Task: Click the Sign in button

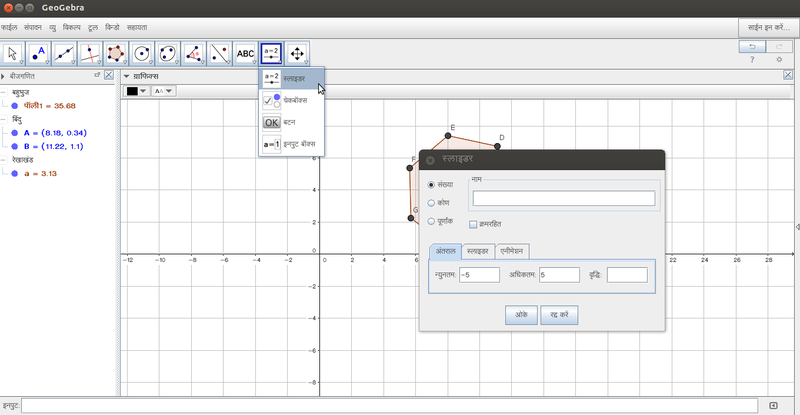Action: (768, 28)
